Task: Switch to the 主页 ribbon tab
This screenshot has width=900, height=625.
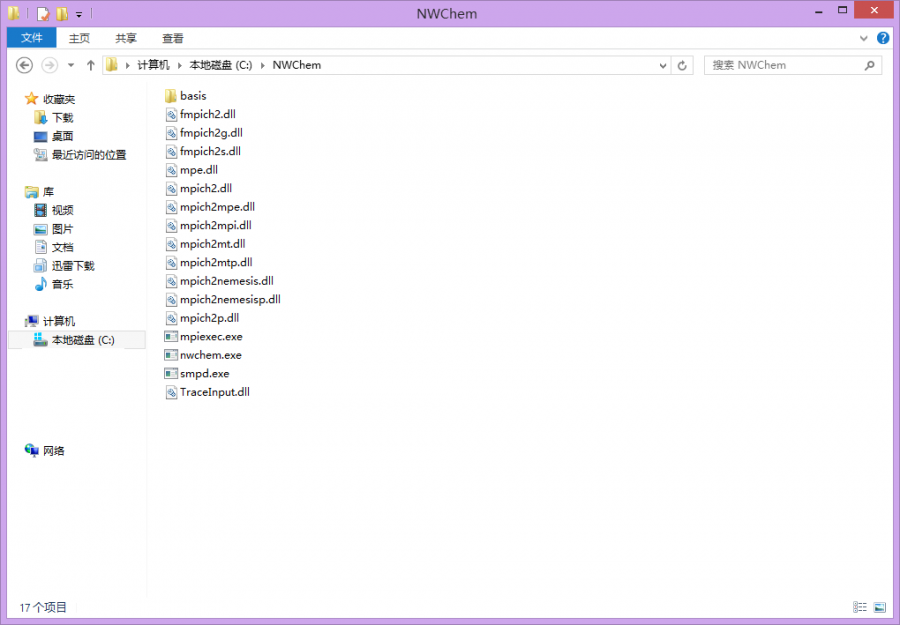Action: tap(79, 38)
